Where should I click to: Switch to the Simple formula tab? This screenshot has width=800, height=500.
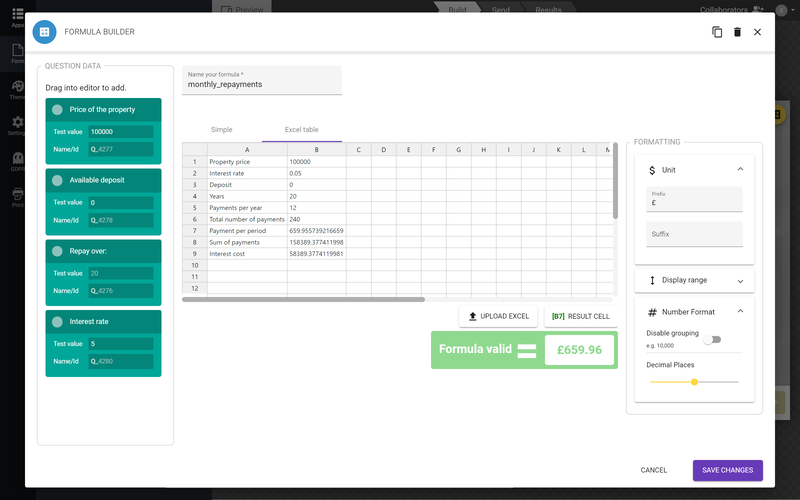[x=221, y=130]
